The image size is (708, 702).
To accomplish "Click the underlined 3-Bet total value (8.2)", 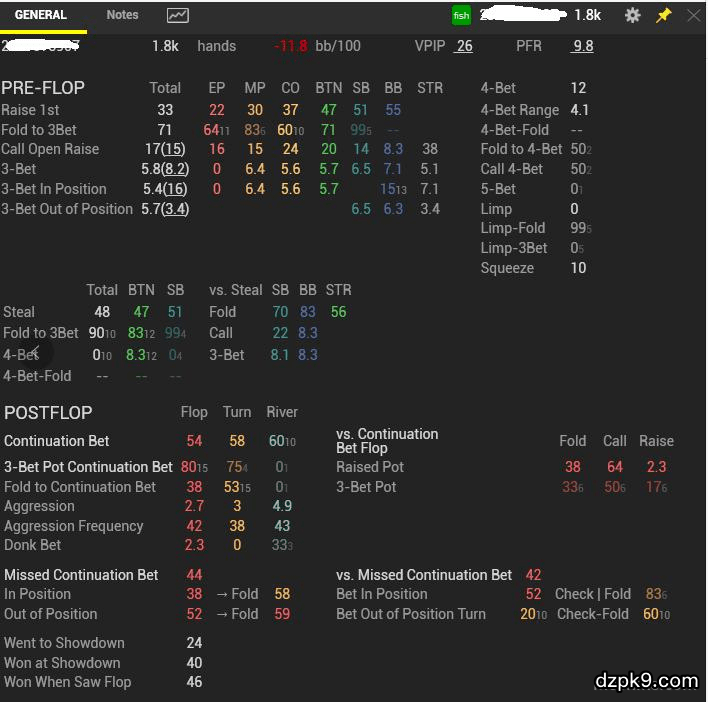I will (x=175, y=169).
